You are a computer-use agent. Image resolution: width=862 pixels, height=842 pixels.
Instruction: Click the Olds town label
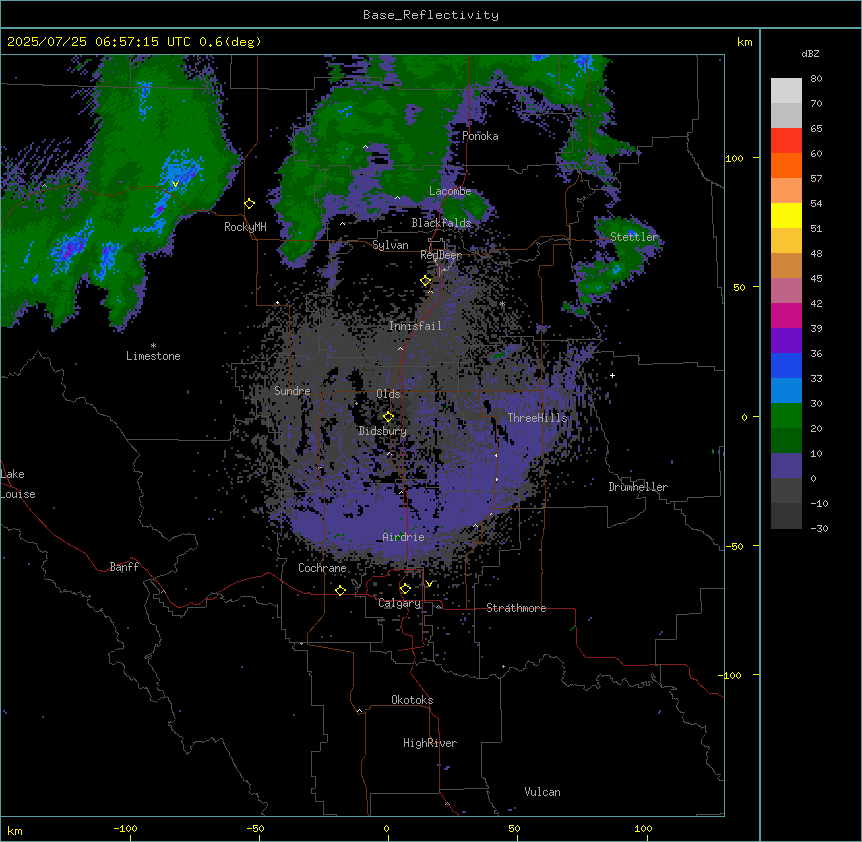click(388, 394)
